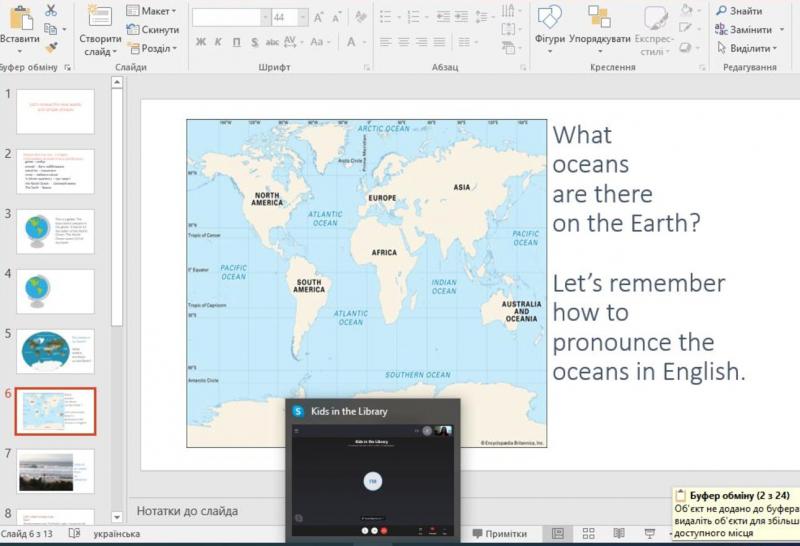Image resolution: width=800 pixels, height=546 pixels.
Task: Click the Створити слайд new slide icon
Action: (100, 17)
